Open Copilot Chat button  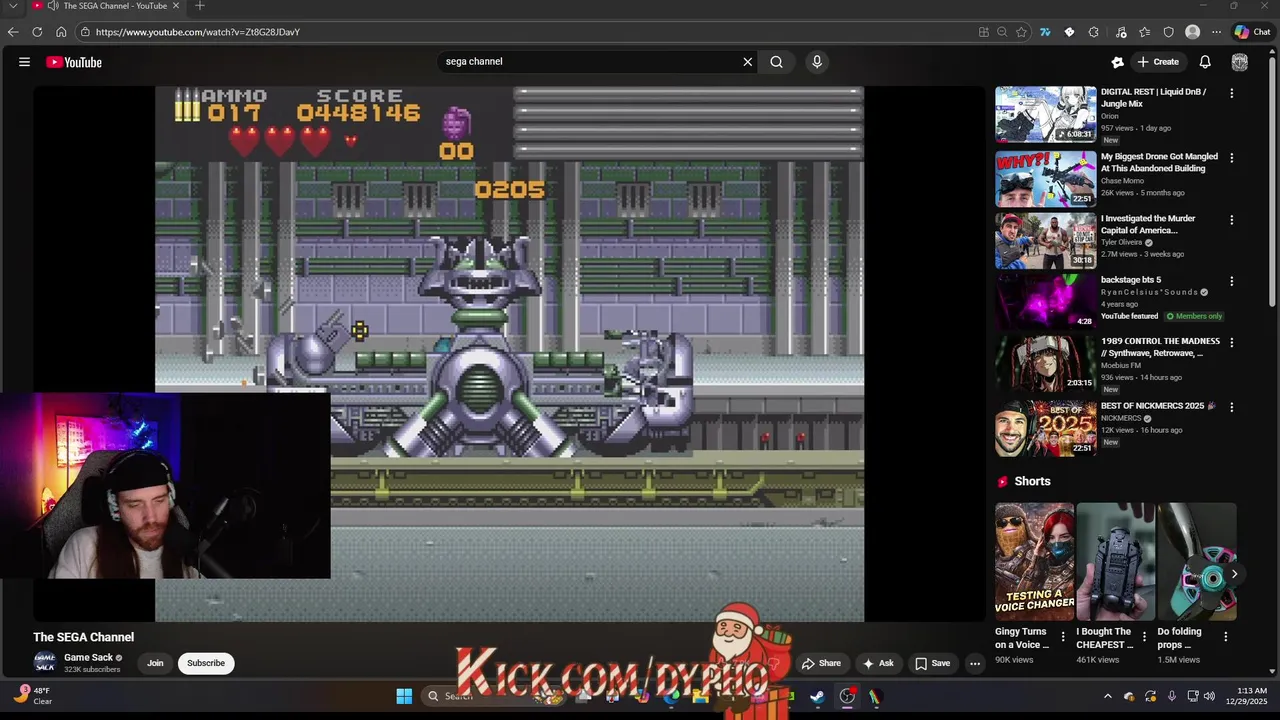1252,32
